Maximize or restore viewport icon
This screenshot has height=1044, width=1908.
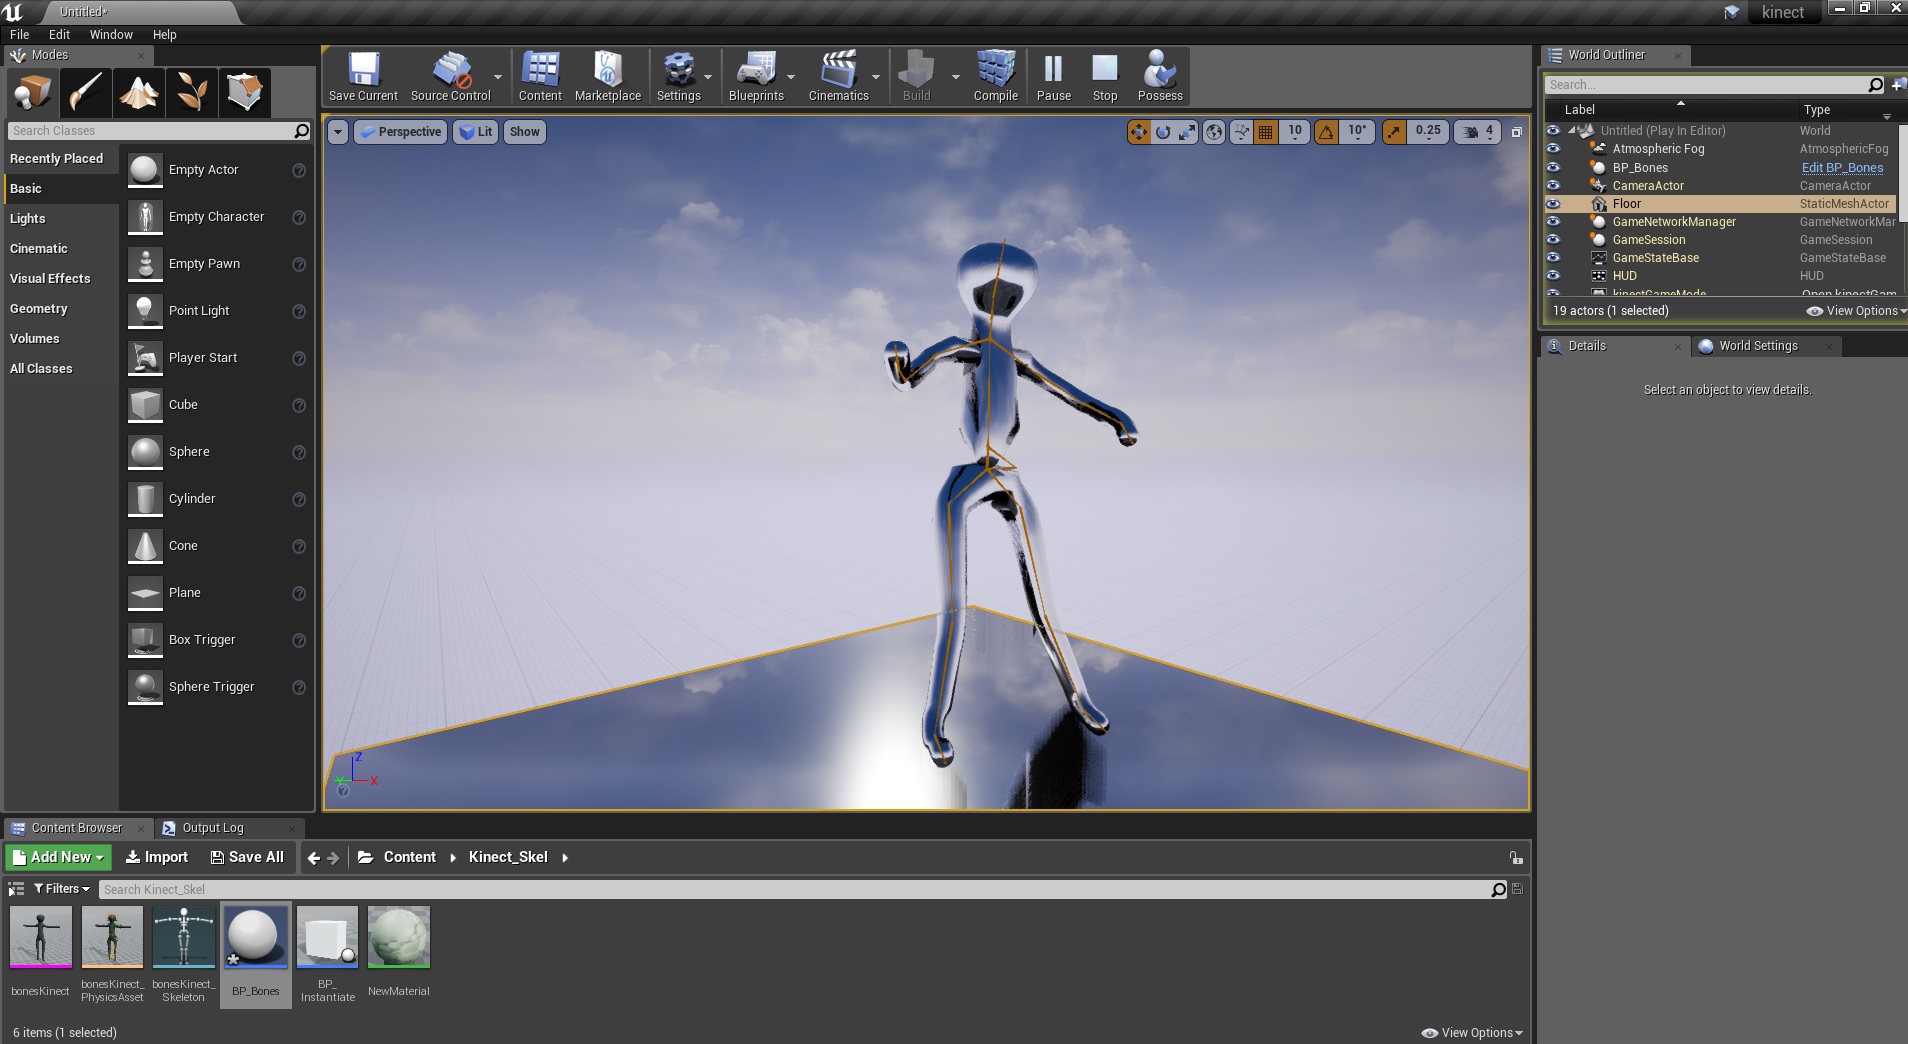[x=1516, y=132]
